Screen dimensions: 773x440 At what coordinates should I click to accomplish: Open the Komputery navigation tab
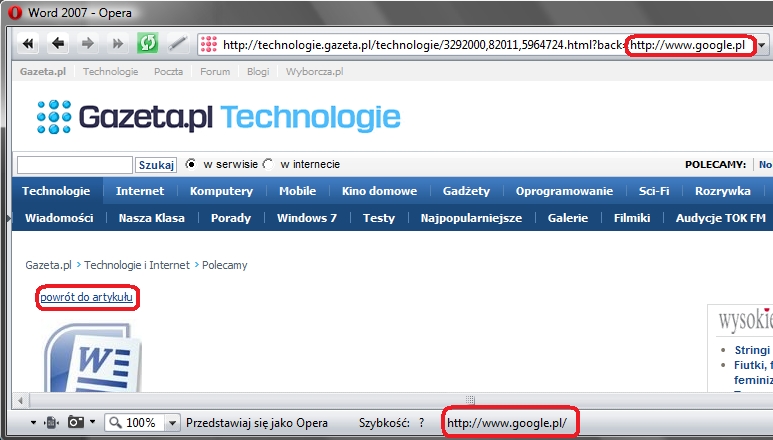click(221, 191)
